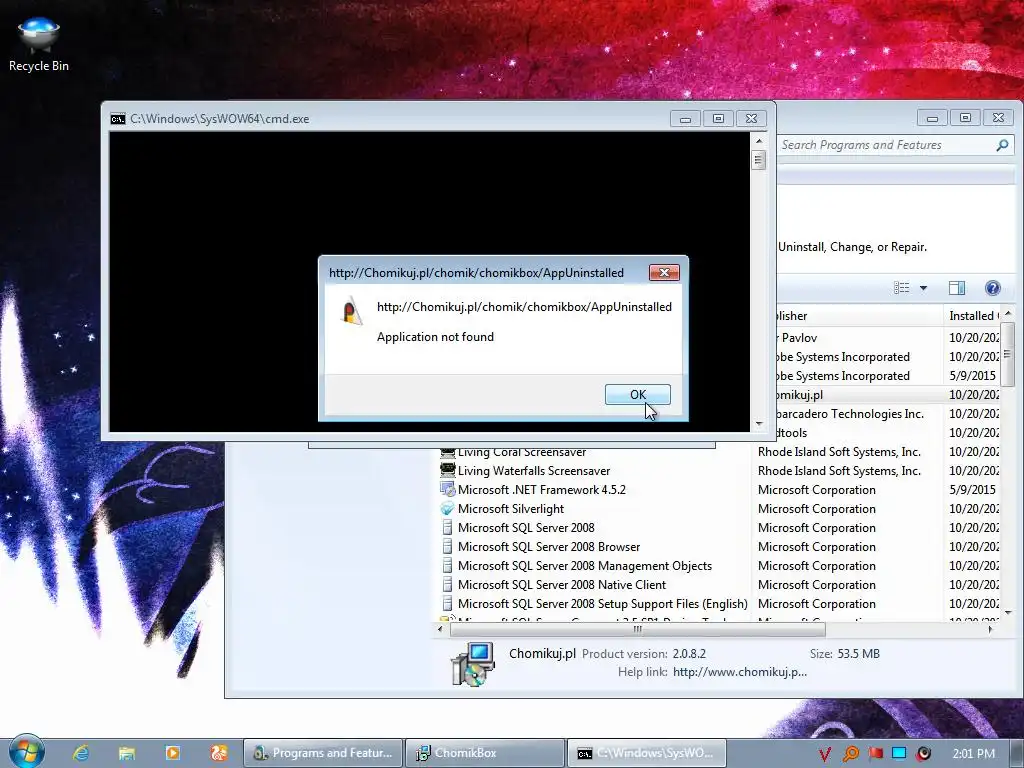Click the blue monitor tray icon
1024x768 pixels.
899,753
